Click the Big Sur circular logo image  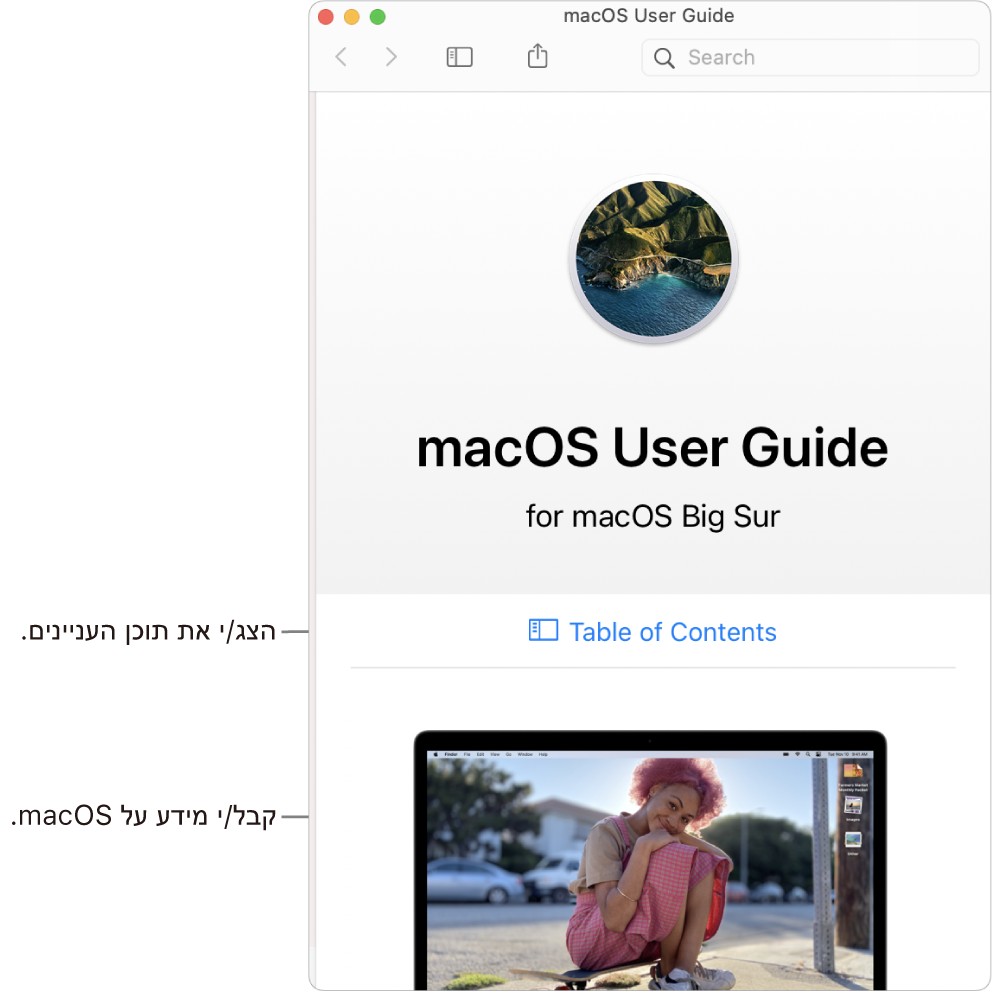tap(653, 259)
